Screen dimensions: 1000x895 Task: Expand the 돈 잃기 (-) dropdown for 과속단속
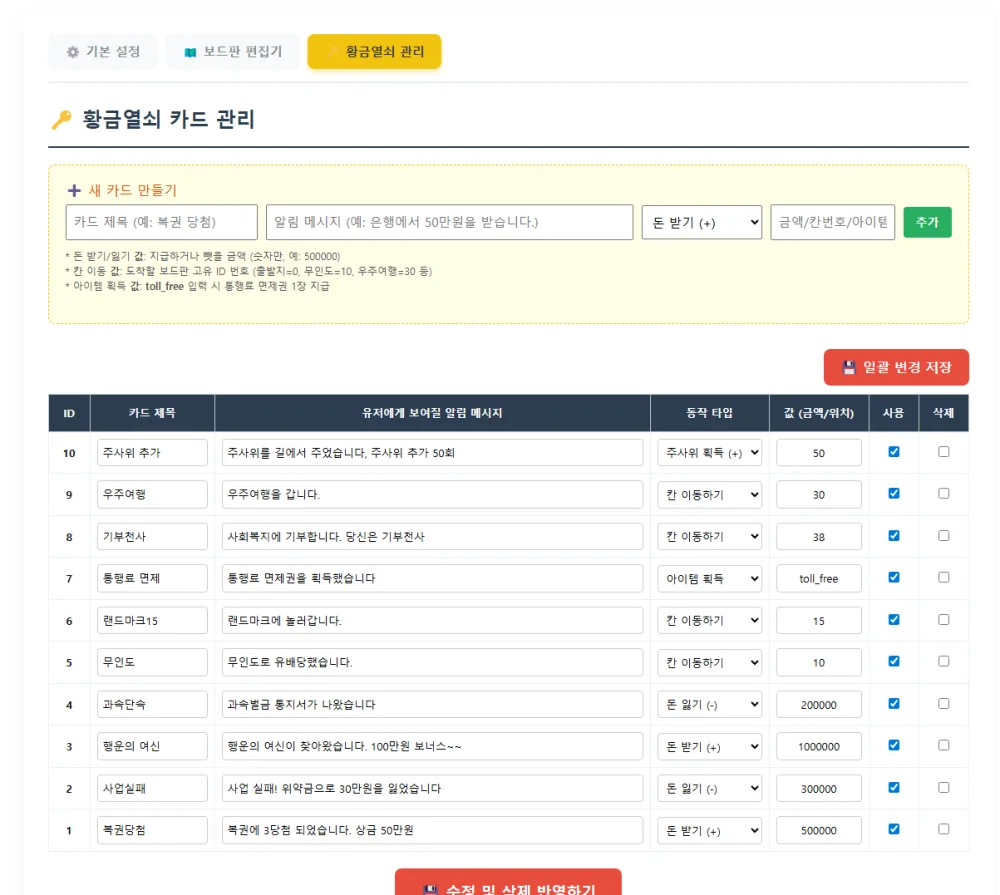click(710, 704)
